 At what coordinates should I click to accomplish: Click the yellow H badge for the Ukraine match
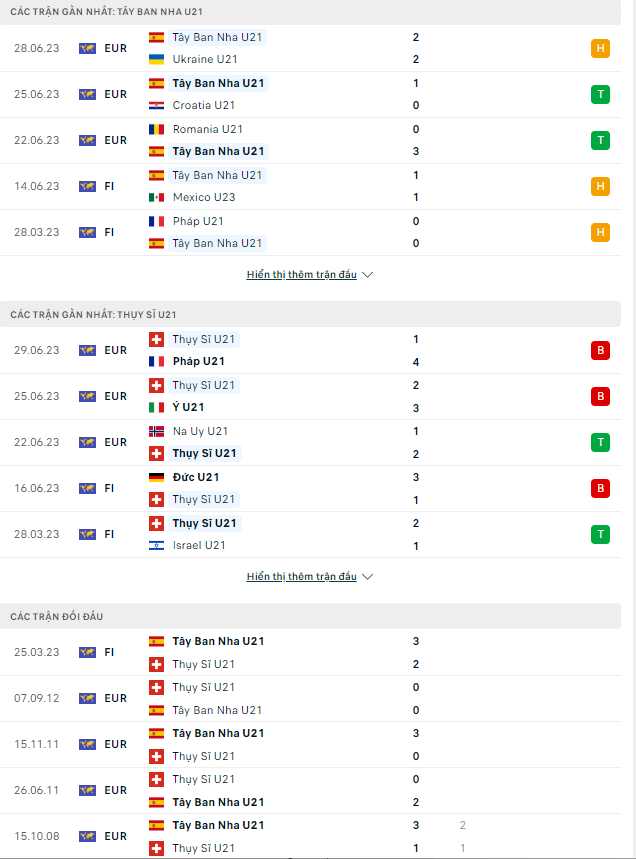coord(600,48)
